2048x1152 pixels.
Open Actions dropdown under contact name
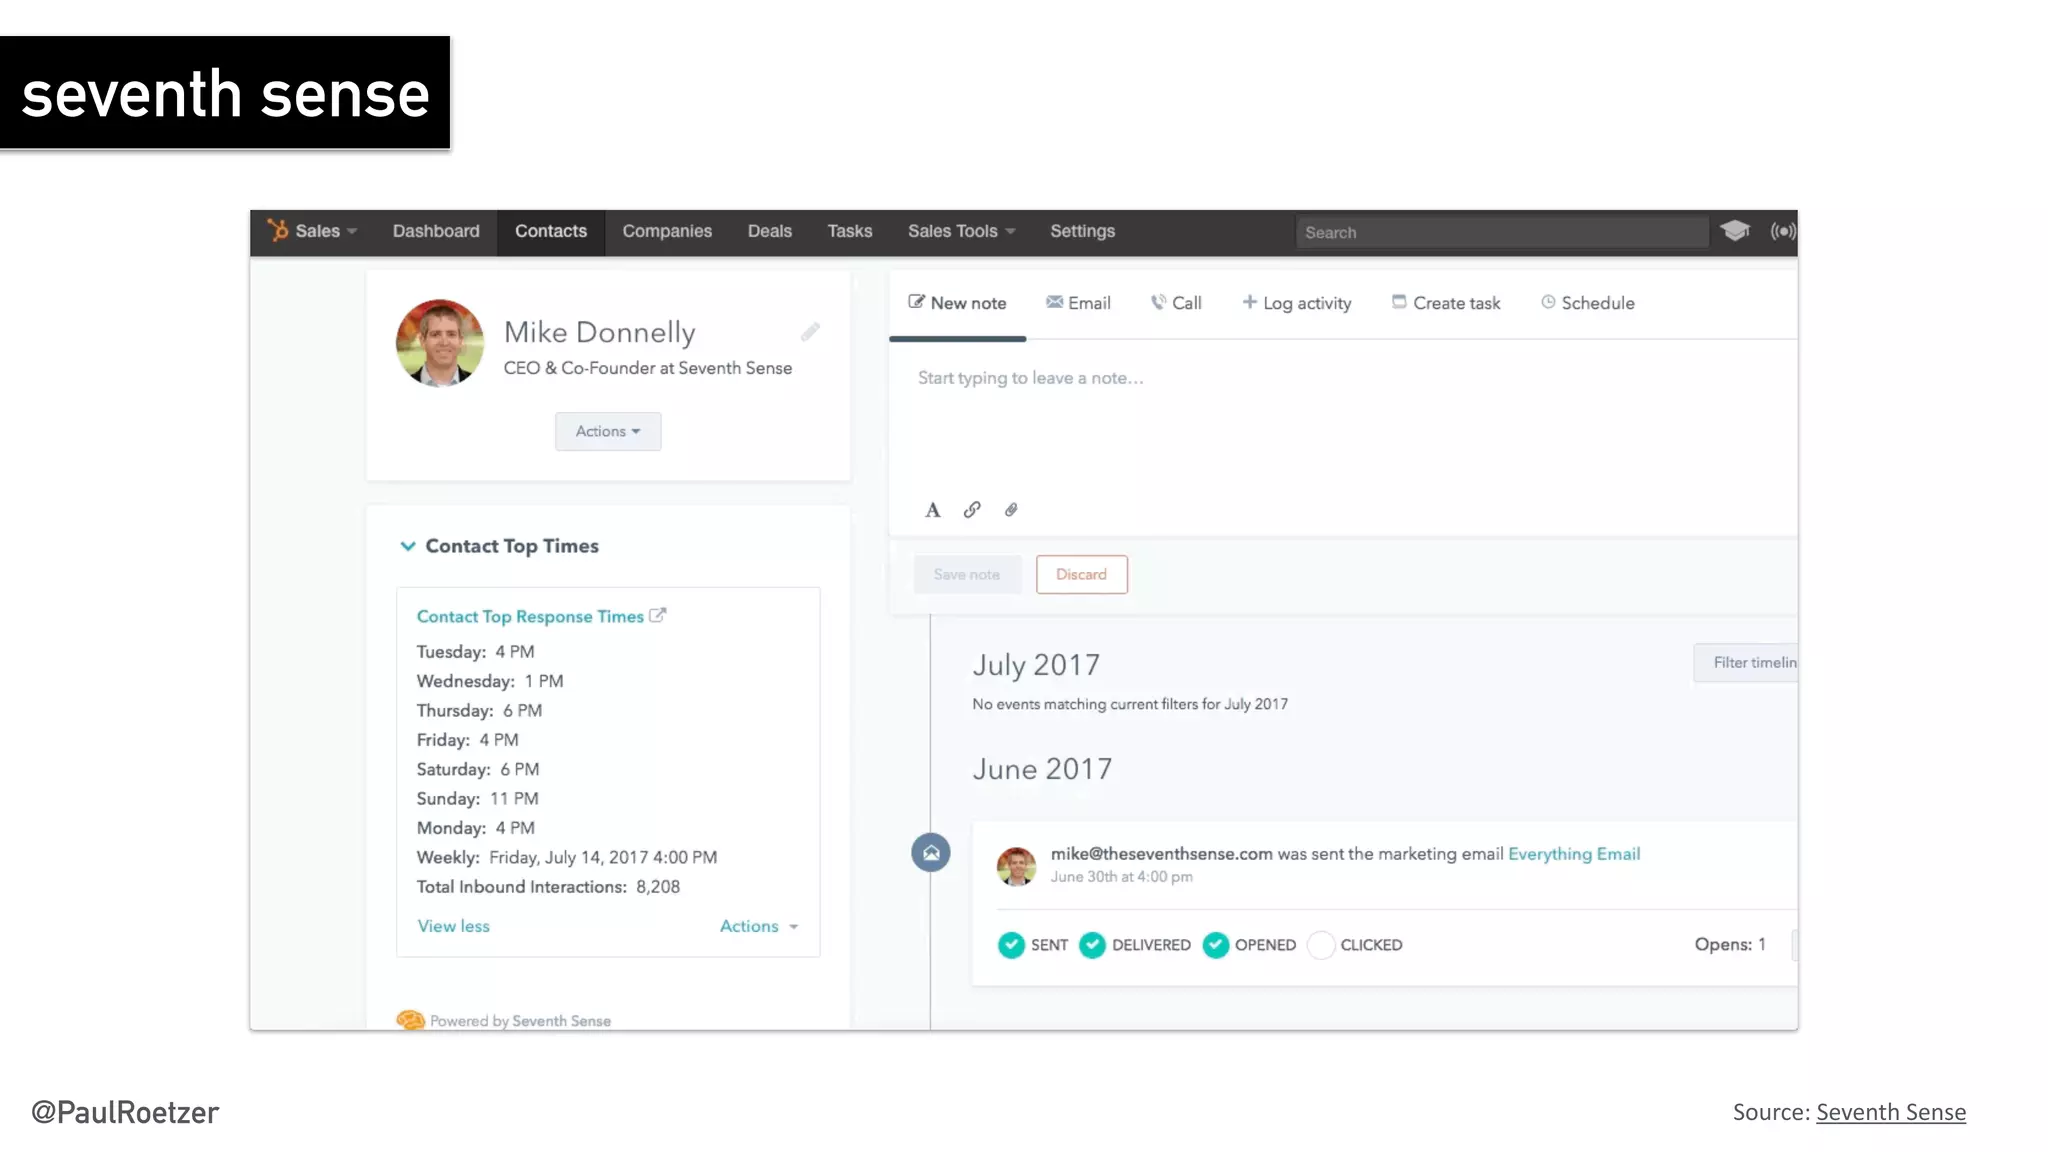608,431
